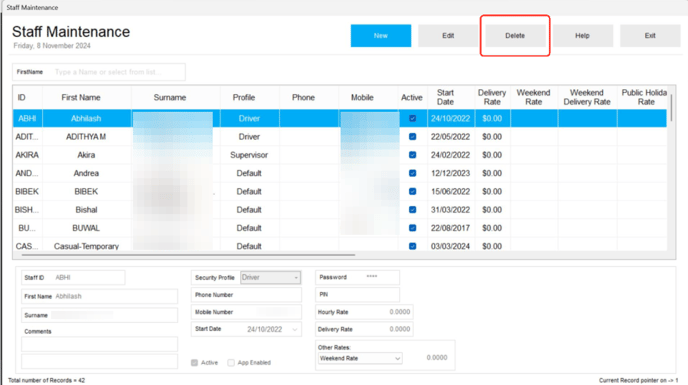Toggle Active checkbox in Andrea row
The width and height of the screenshot is (688, 385).
pyautogui.click(x=412, y=173)
